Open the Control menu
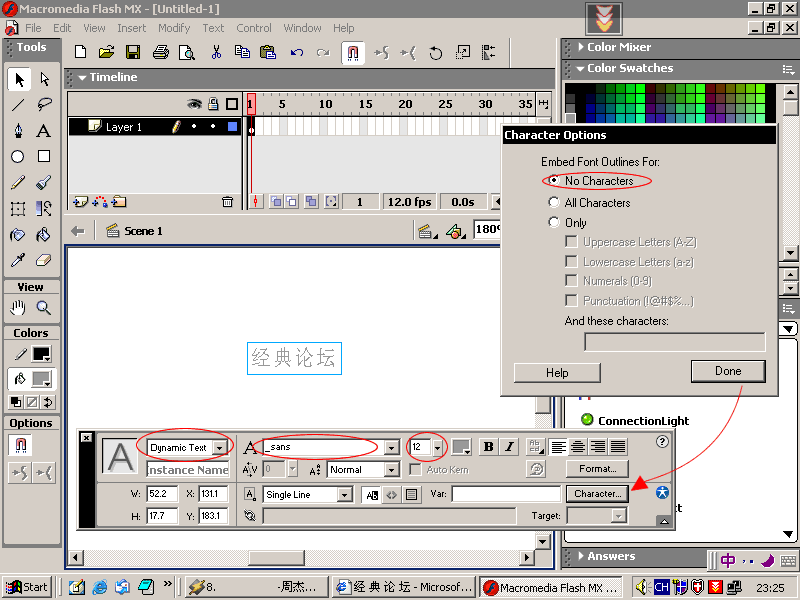 254,28
